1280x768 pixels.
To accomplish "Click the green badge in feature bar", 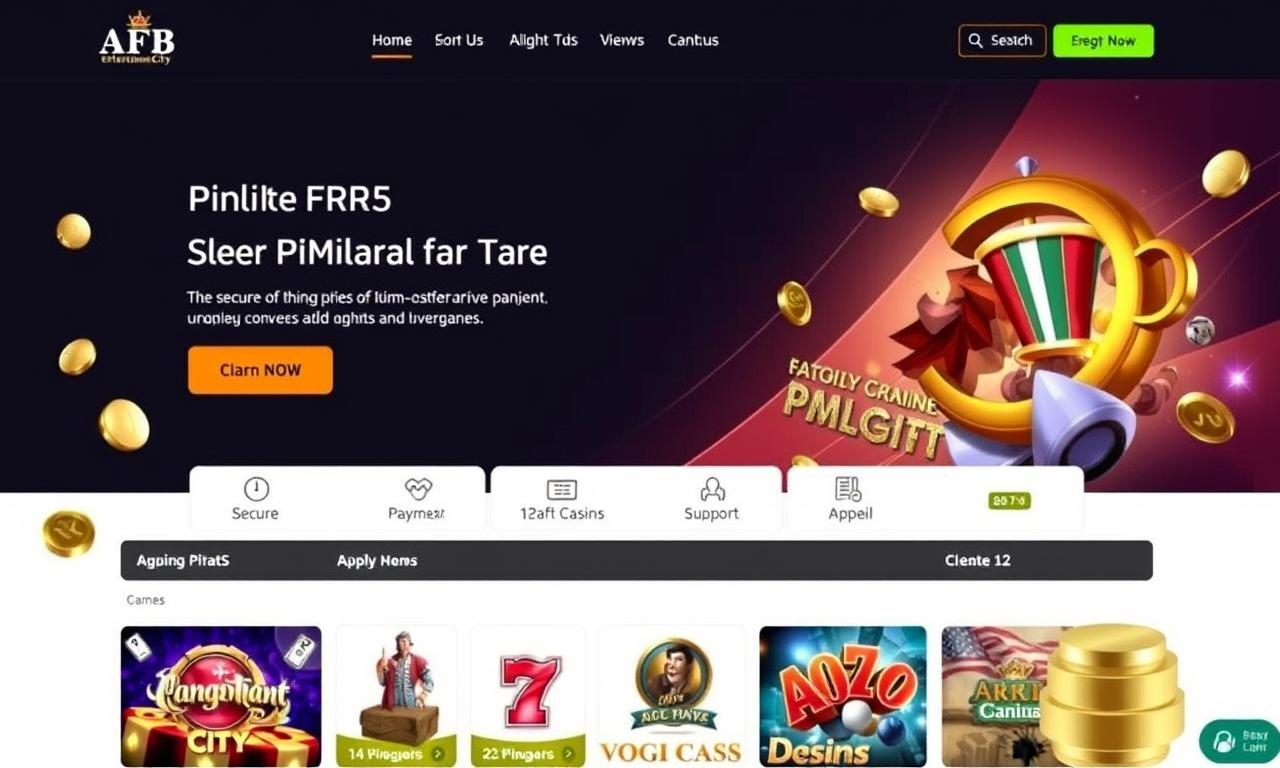I will coord(1009,500).
